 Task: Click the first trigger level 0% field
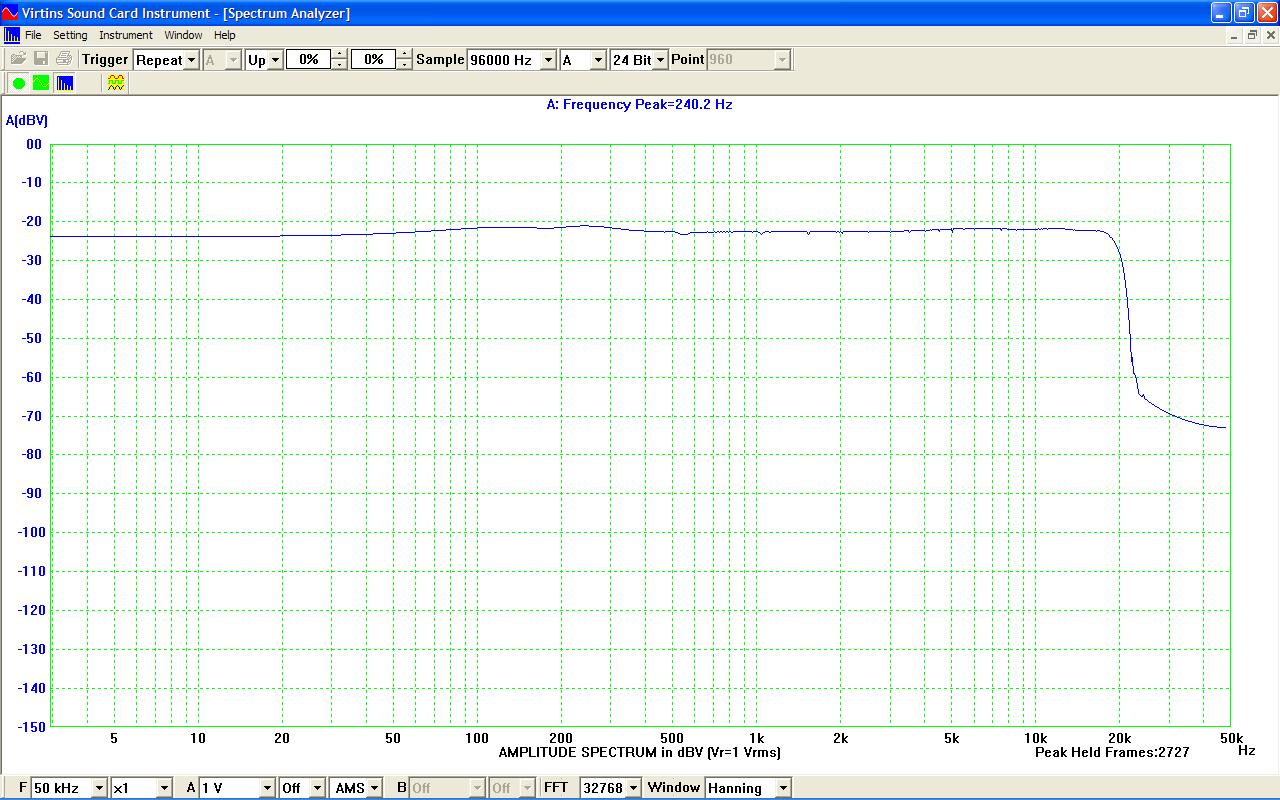tap(308, 60)
